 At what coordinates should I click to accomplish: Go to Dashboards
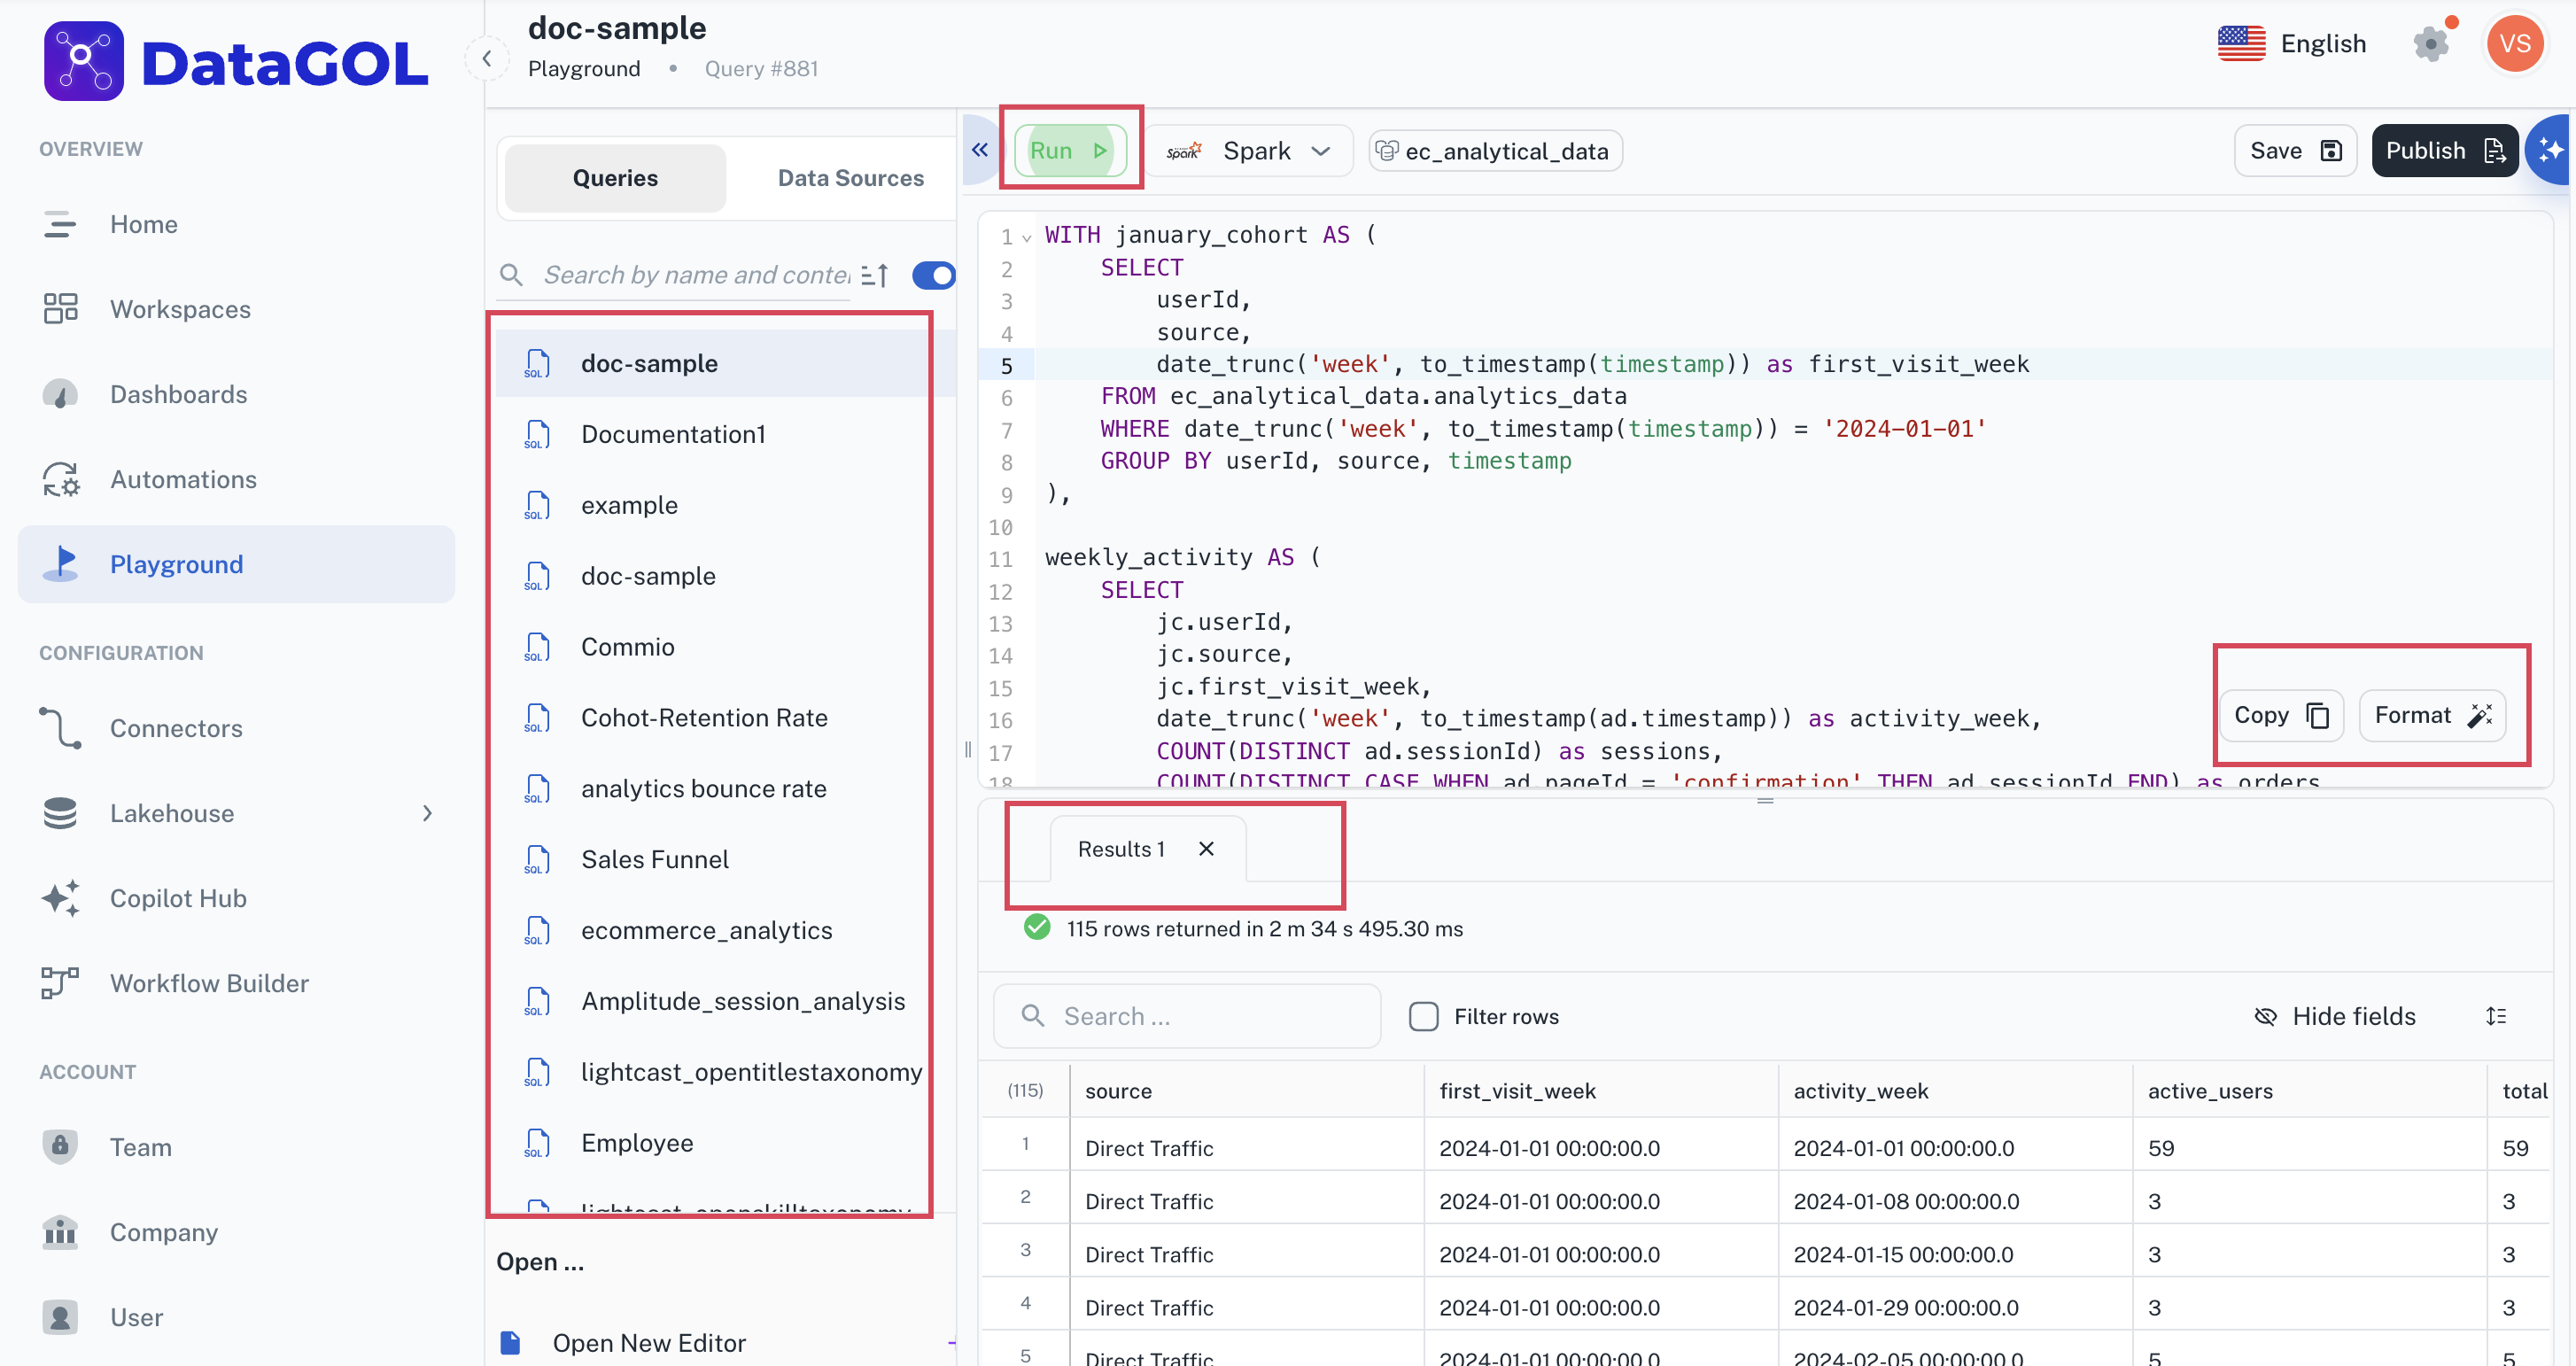pyautogui.click(x=178, y=394)
